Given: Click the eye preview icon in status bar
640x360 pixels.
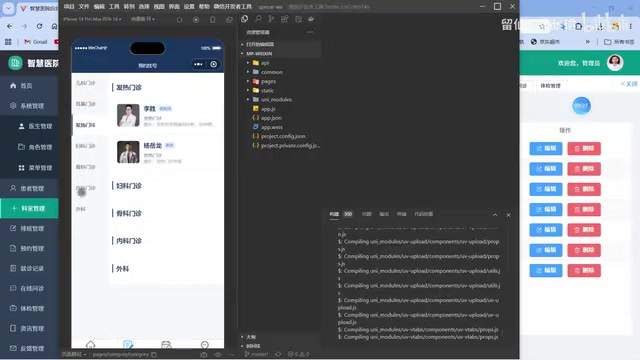Looking at the screenshot, I should (x=218, y=354).
